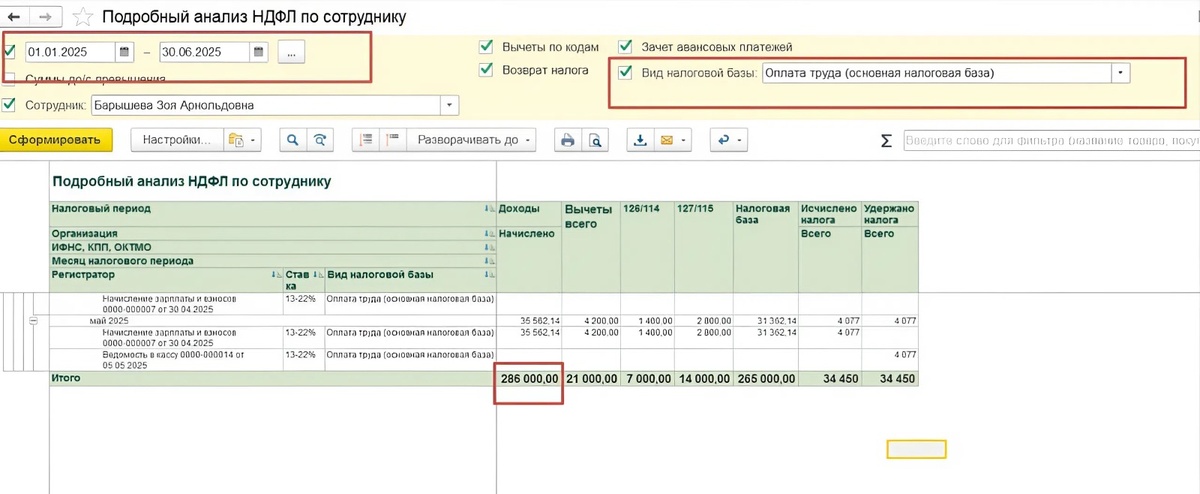1200x494 pixels.
Task: Select total Удержано налога cell 34 450
Action: point(889,379)
